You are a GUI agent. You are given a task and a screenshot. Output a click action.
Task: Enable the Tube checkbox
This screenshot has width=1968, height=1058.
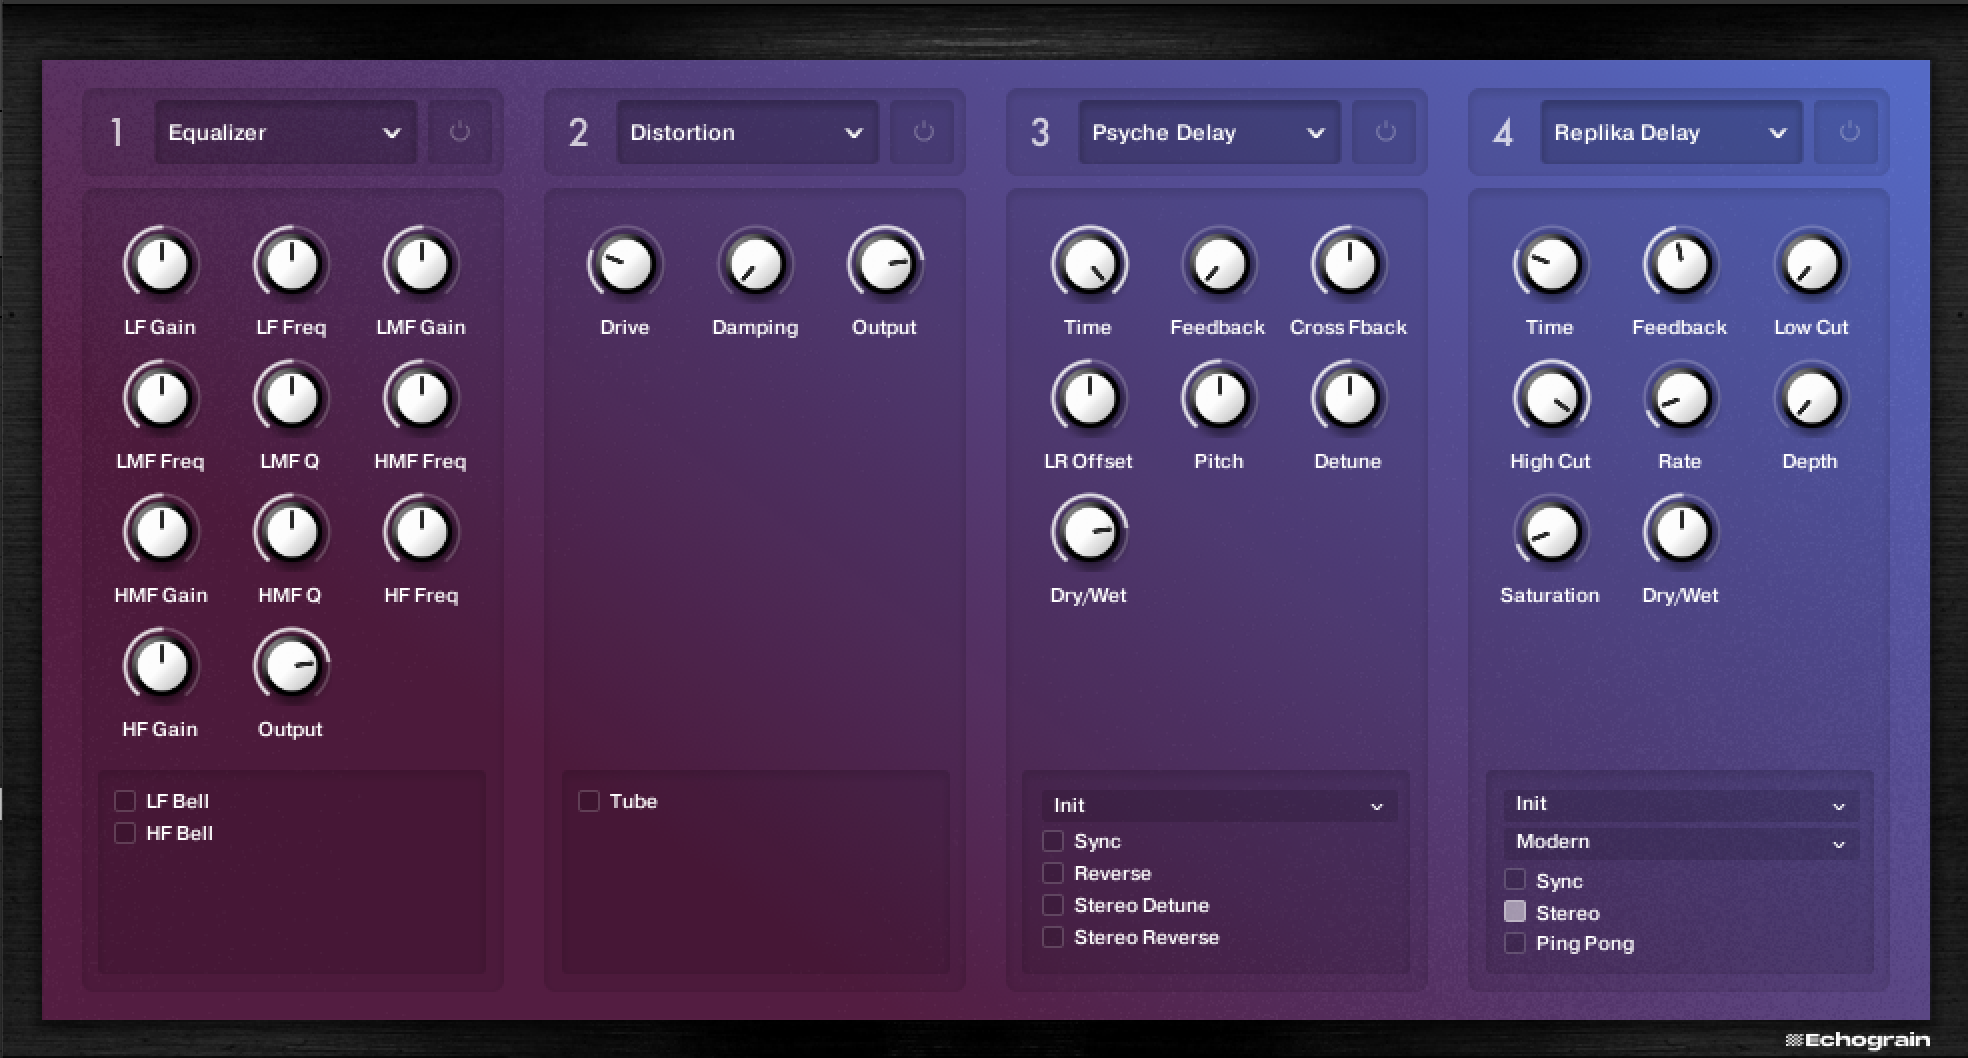tap(589, 801)
